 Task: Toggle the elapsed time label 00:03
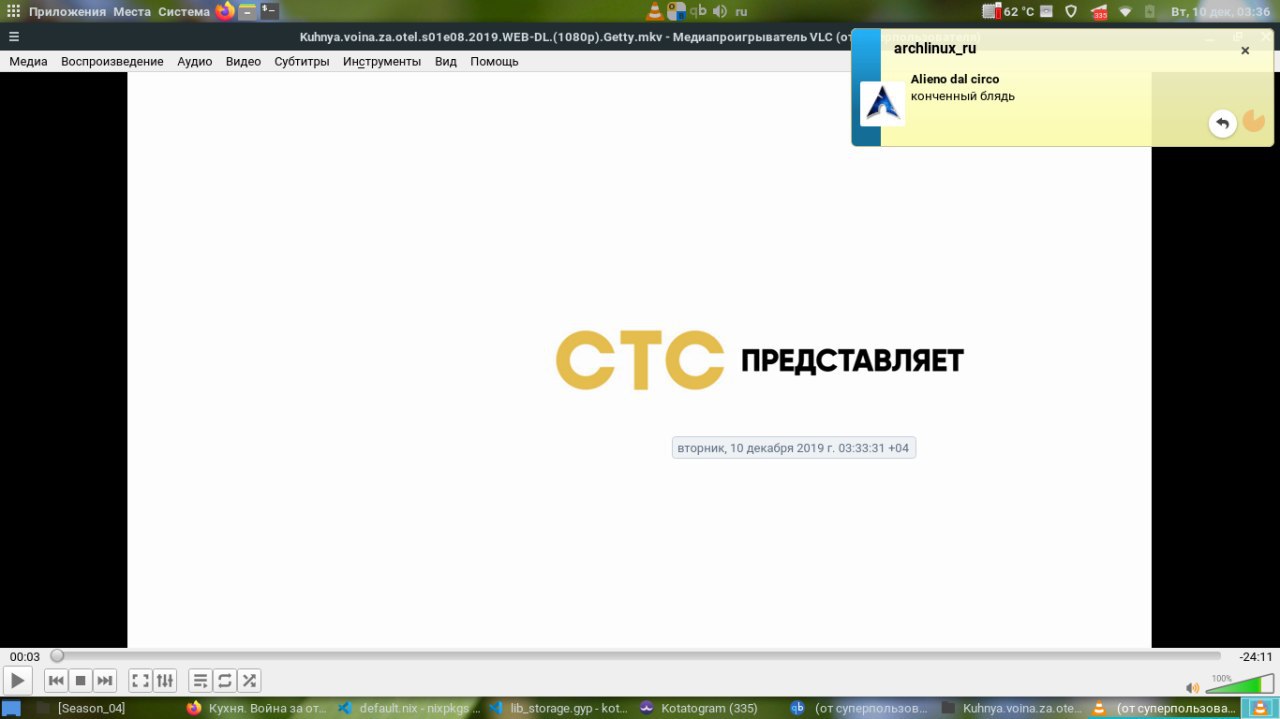25,657
